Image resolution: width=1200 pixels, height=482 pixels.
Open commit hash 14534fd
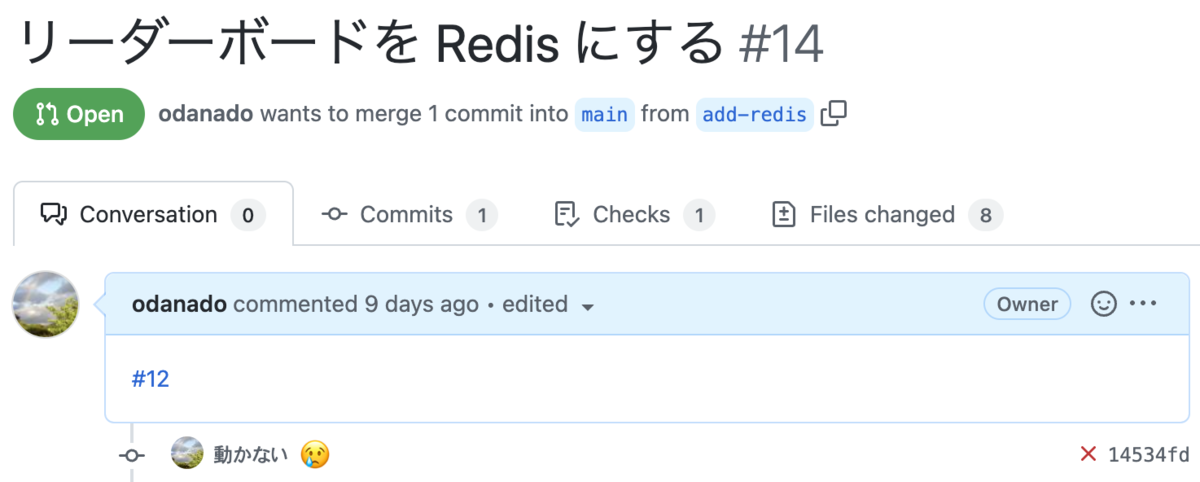(x=1149, y=455)
